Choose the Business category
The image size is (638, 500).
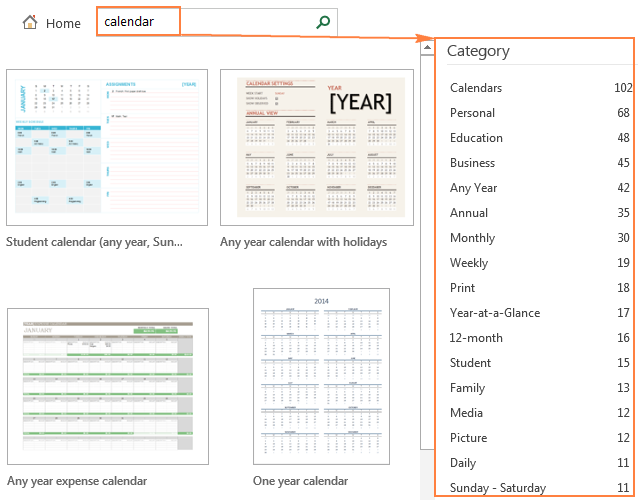click(x=472, y=163)
